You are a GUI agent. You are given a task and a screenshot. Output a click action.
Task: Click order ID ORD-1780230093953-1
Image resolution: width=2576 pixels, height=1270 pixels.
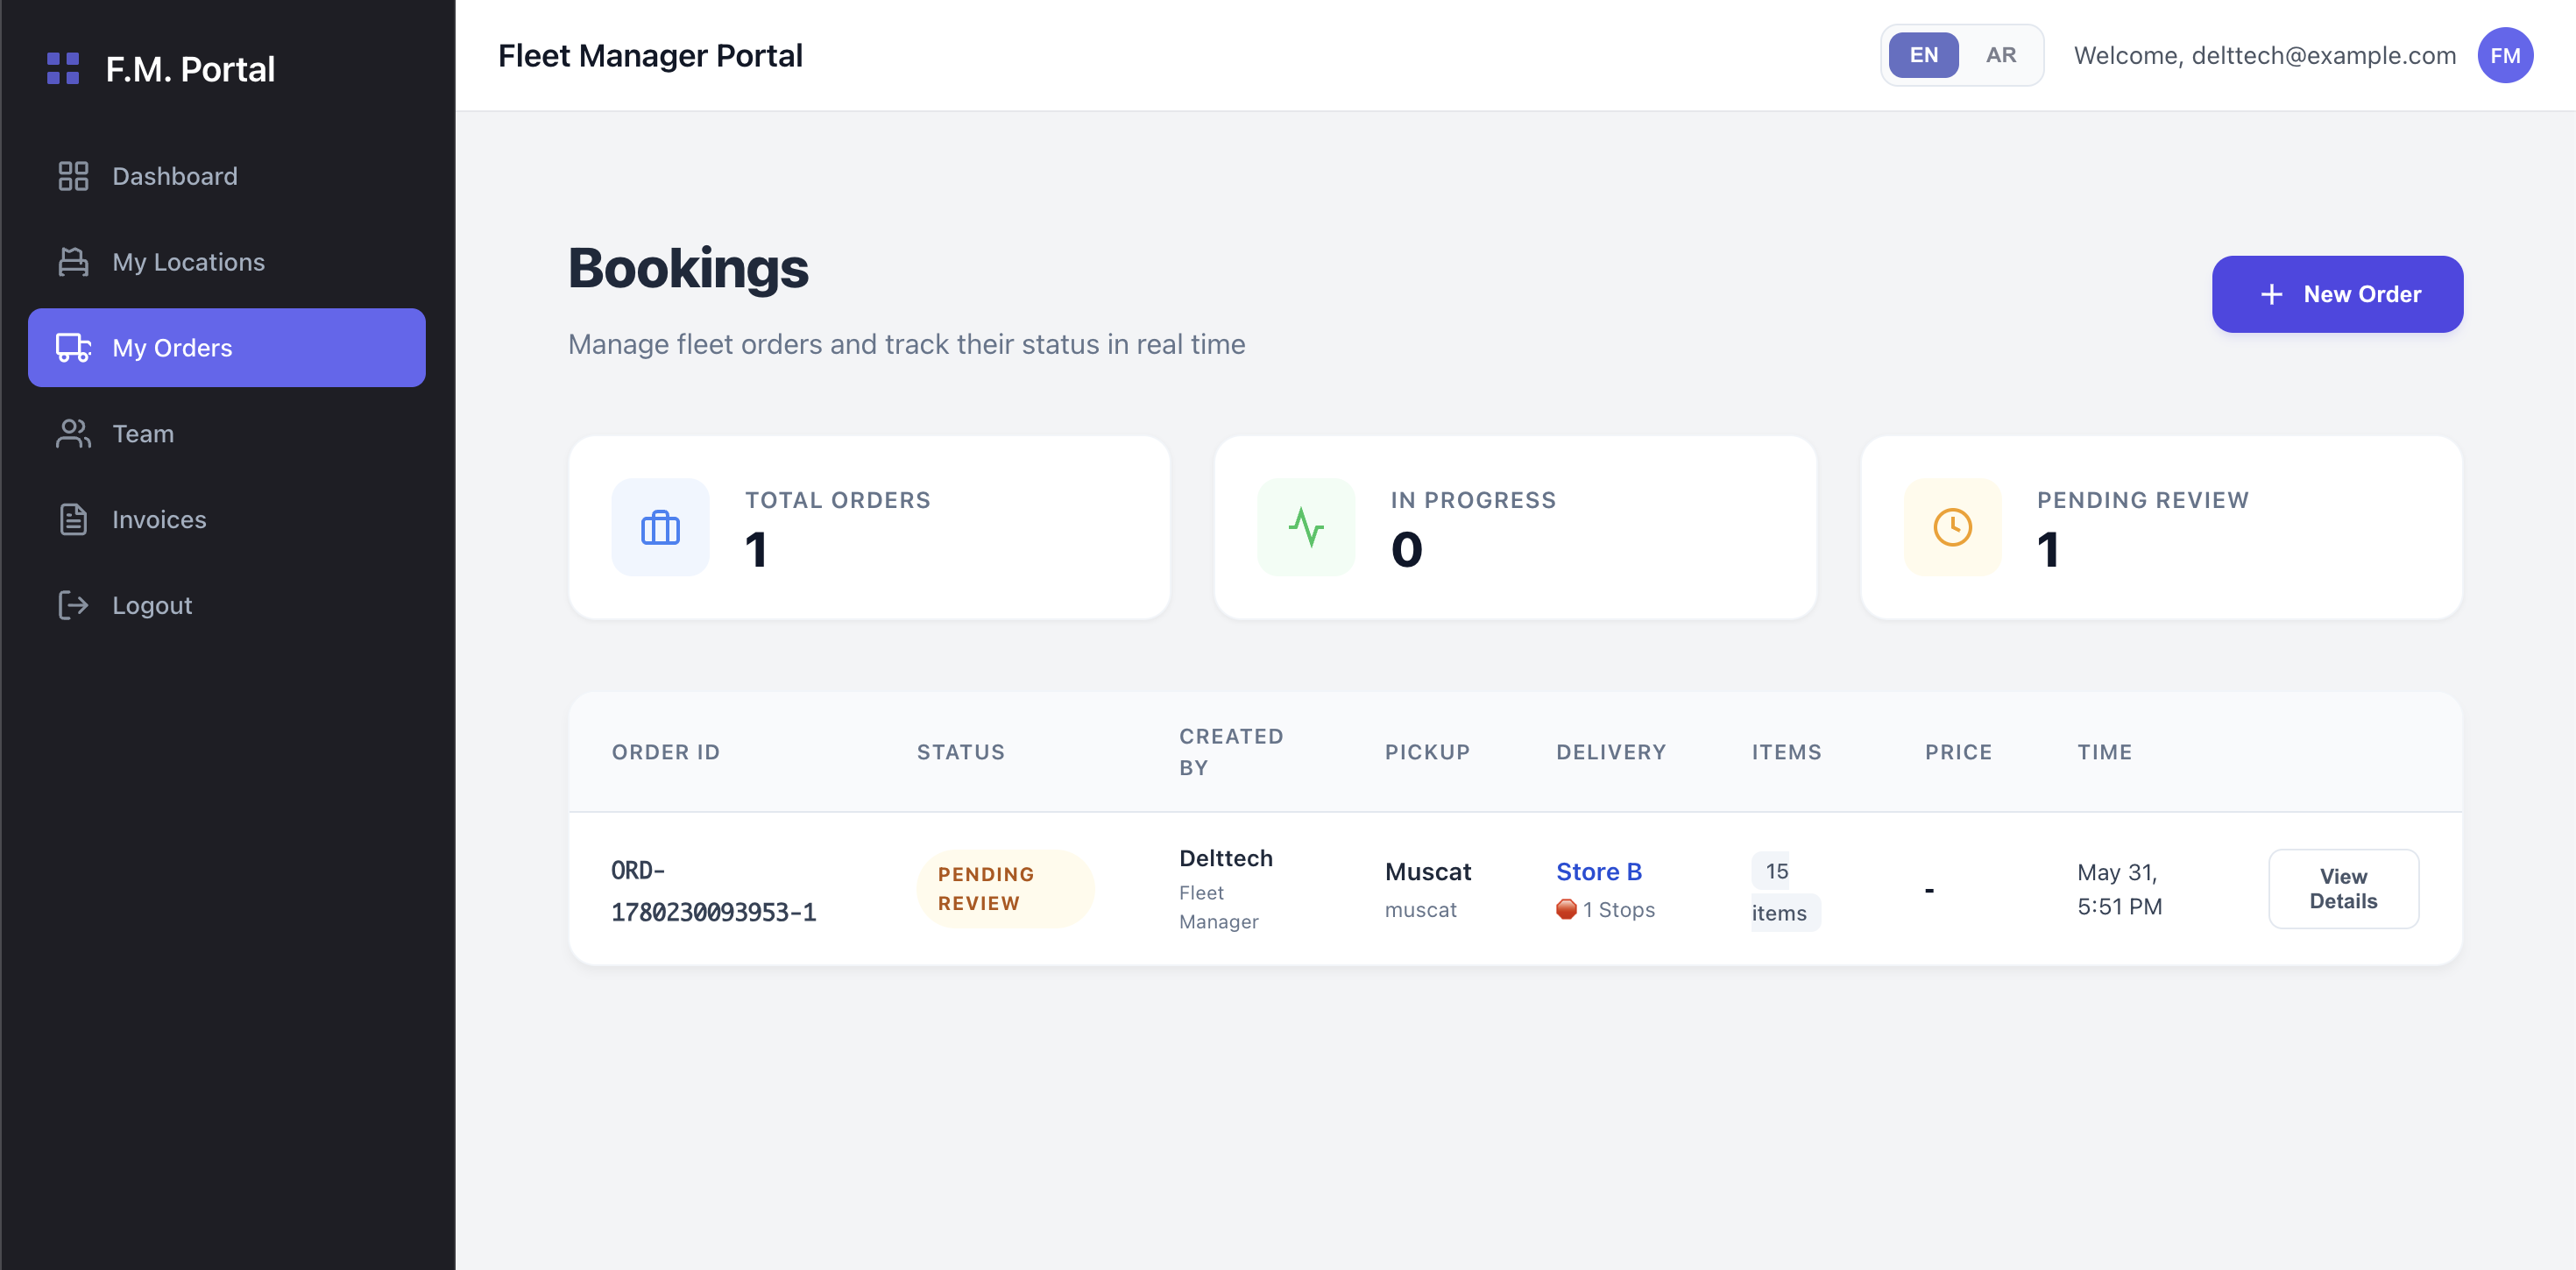pos(713,891)
